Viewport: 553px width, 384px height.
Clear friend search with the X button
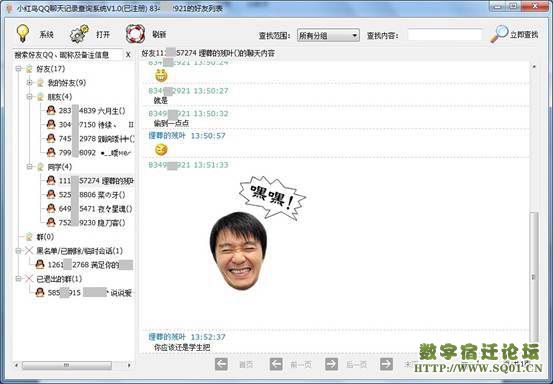pos(128,55)
